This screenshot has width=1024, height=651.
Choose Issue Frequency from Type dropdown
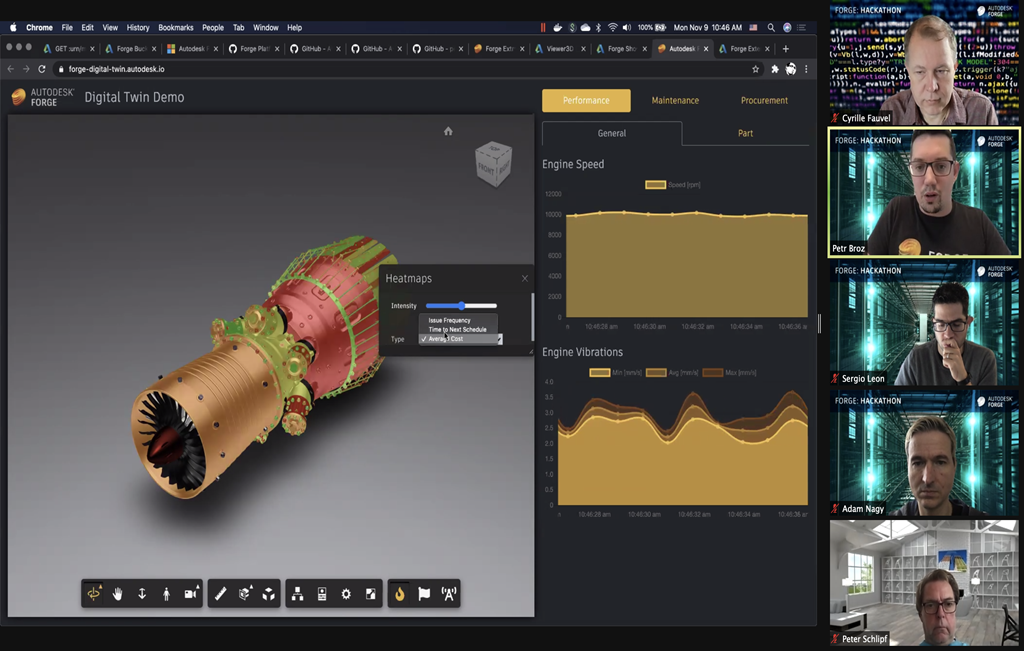tap(449, 320)
